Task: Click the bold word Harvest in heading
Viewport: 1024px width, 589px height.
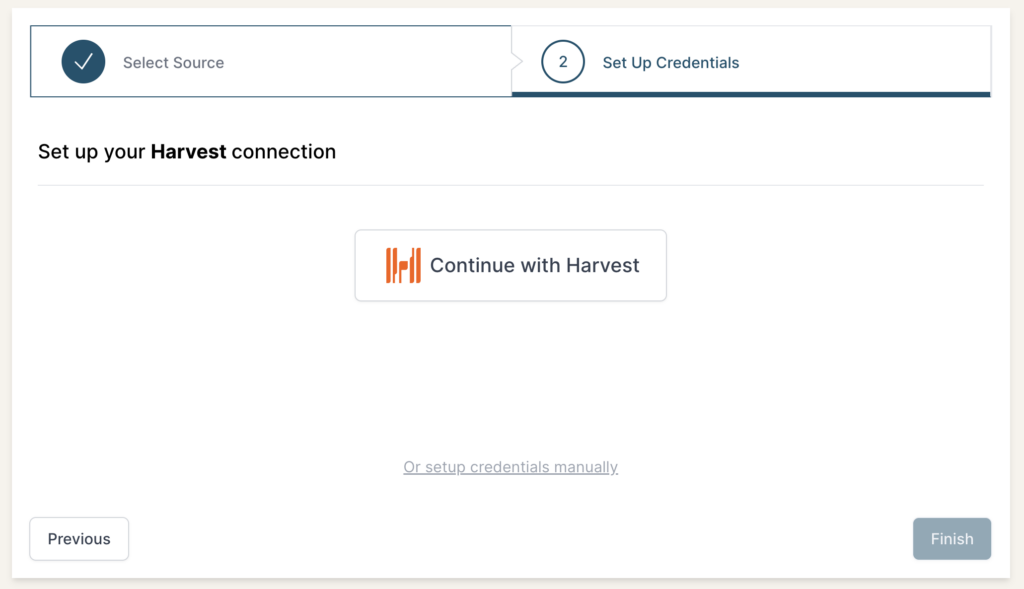Action: pos(188,152)
